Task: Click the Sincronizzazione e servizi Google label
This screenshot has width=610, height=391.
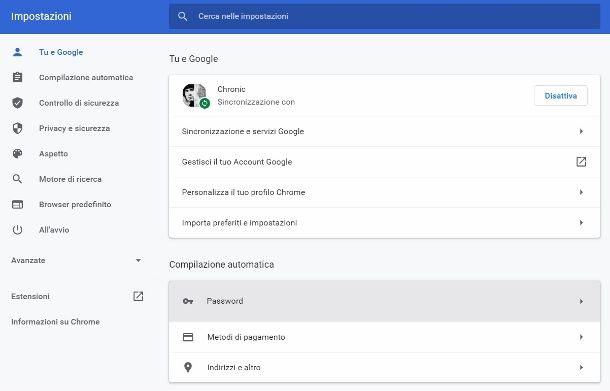Action: (x=243, y=132)
